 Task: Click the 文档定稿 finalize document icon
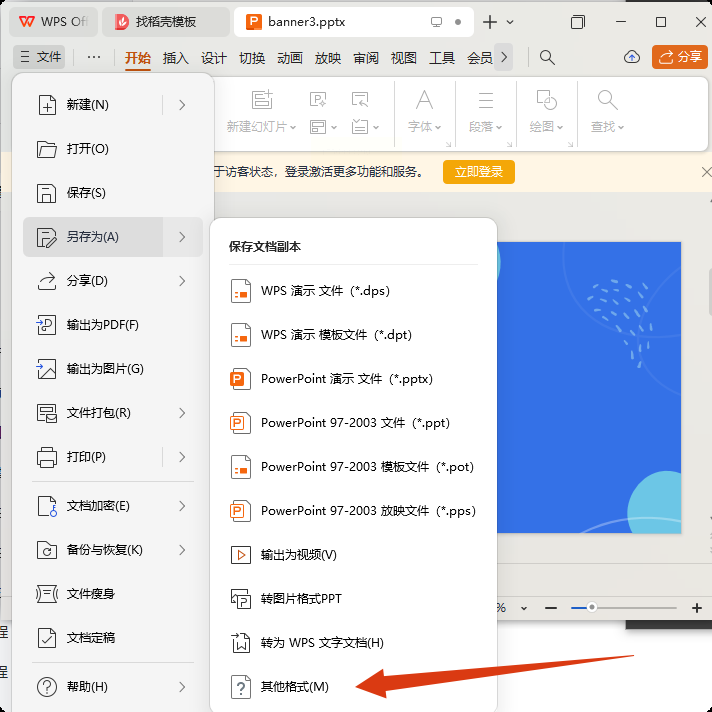coord(47,638)
